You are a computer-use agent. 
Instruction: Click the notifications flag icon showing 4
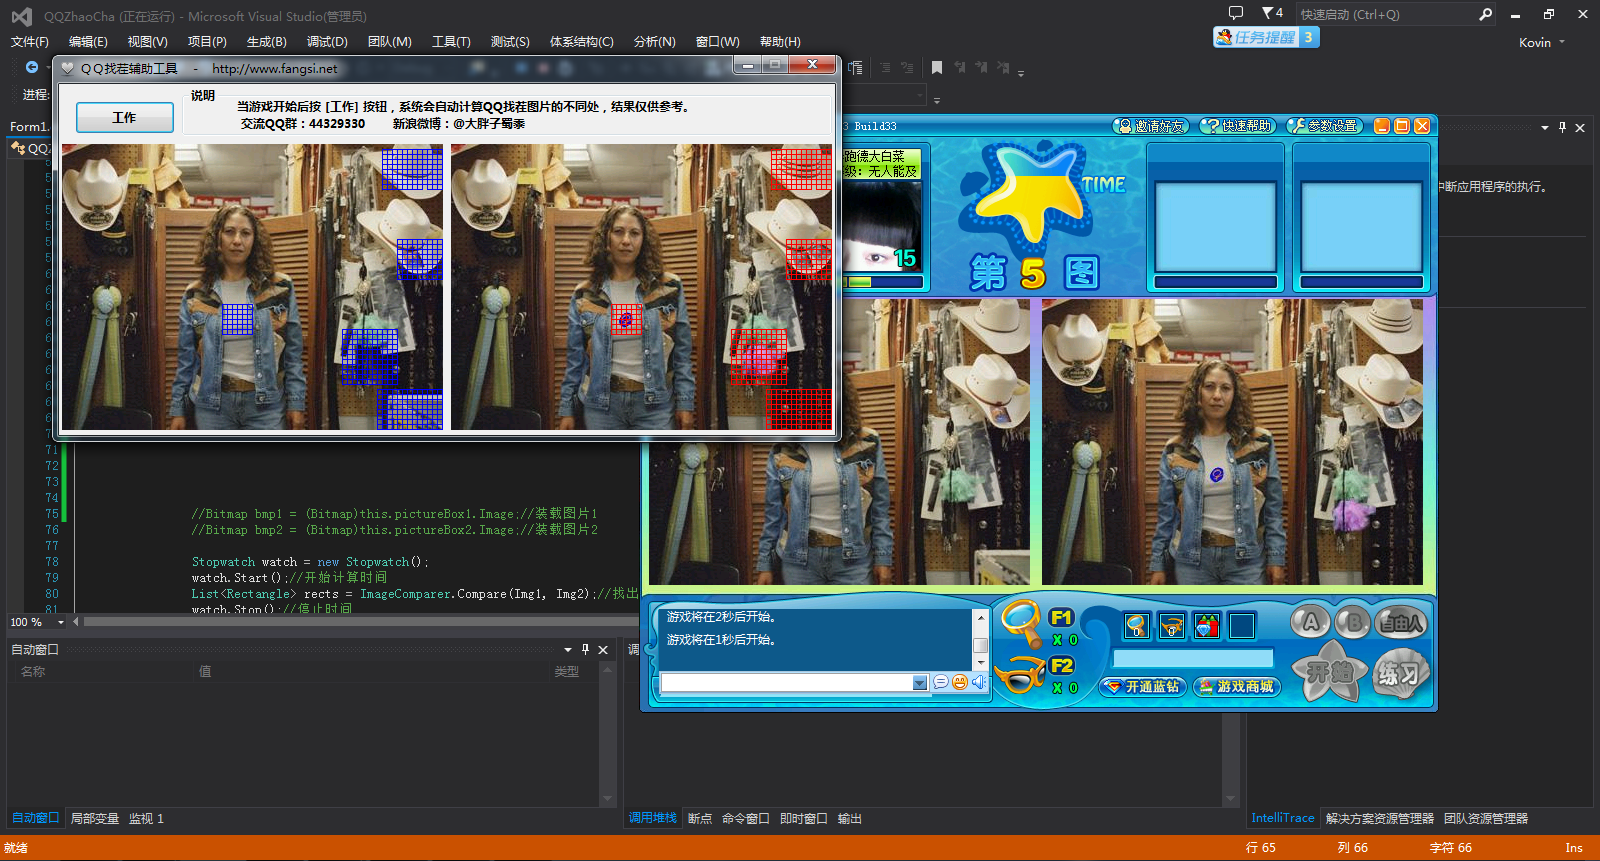pos(1272,13)
